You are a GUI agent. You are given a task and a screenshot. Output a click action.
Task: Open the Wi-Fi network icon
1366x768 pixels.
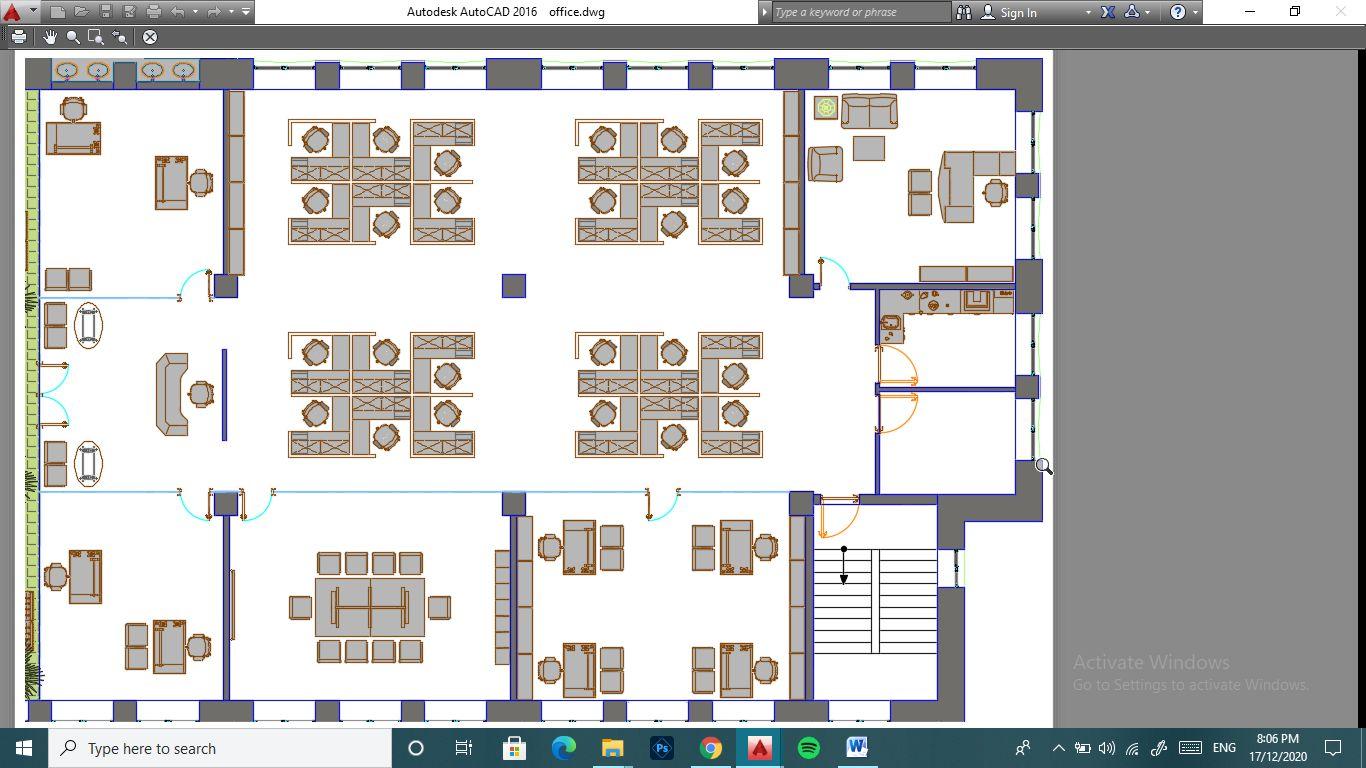click(1132, 748)
